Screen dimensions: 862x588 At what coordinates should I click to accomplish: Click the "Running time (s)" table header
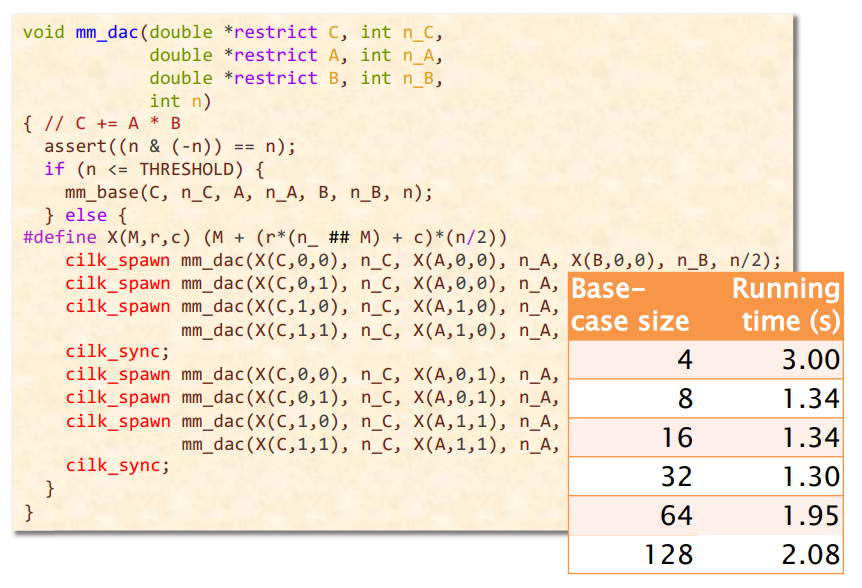click(x=785, y=305)
